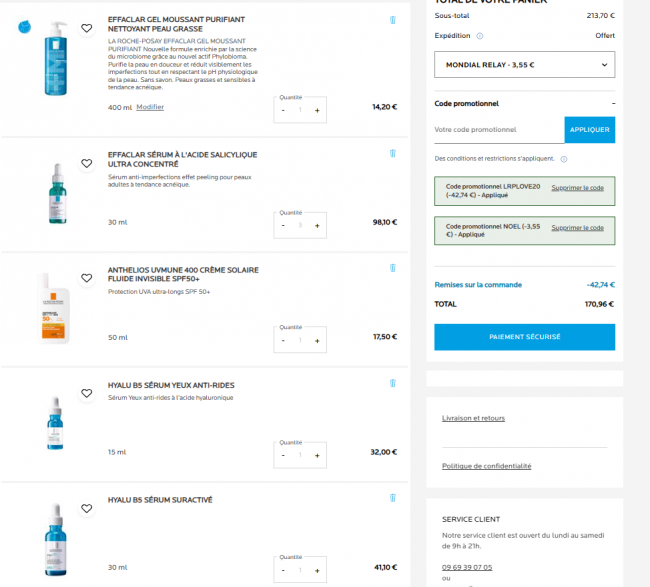Increase quantity of Effaclar Gel Moussant
The height and width of the screenshot is (587, 650).
tap(317, 110)
